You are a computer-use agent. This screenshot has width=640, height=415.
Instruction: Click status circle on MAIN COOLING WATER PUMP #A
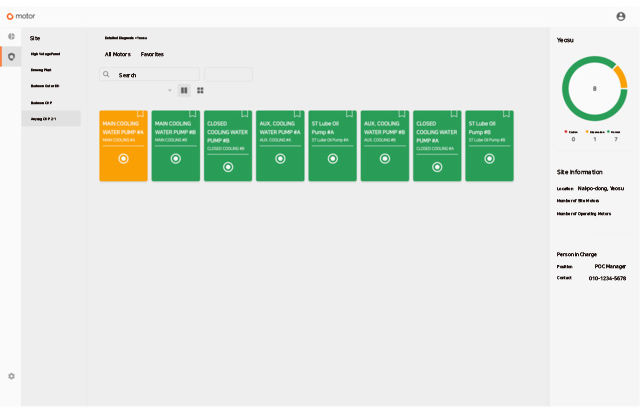[x=123, y=158]
